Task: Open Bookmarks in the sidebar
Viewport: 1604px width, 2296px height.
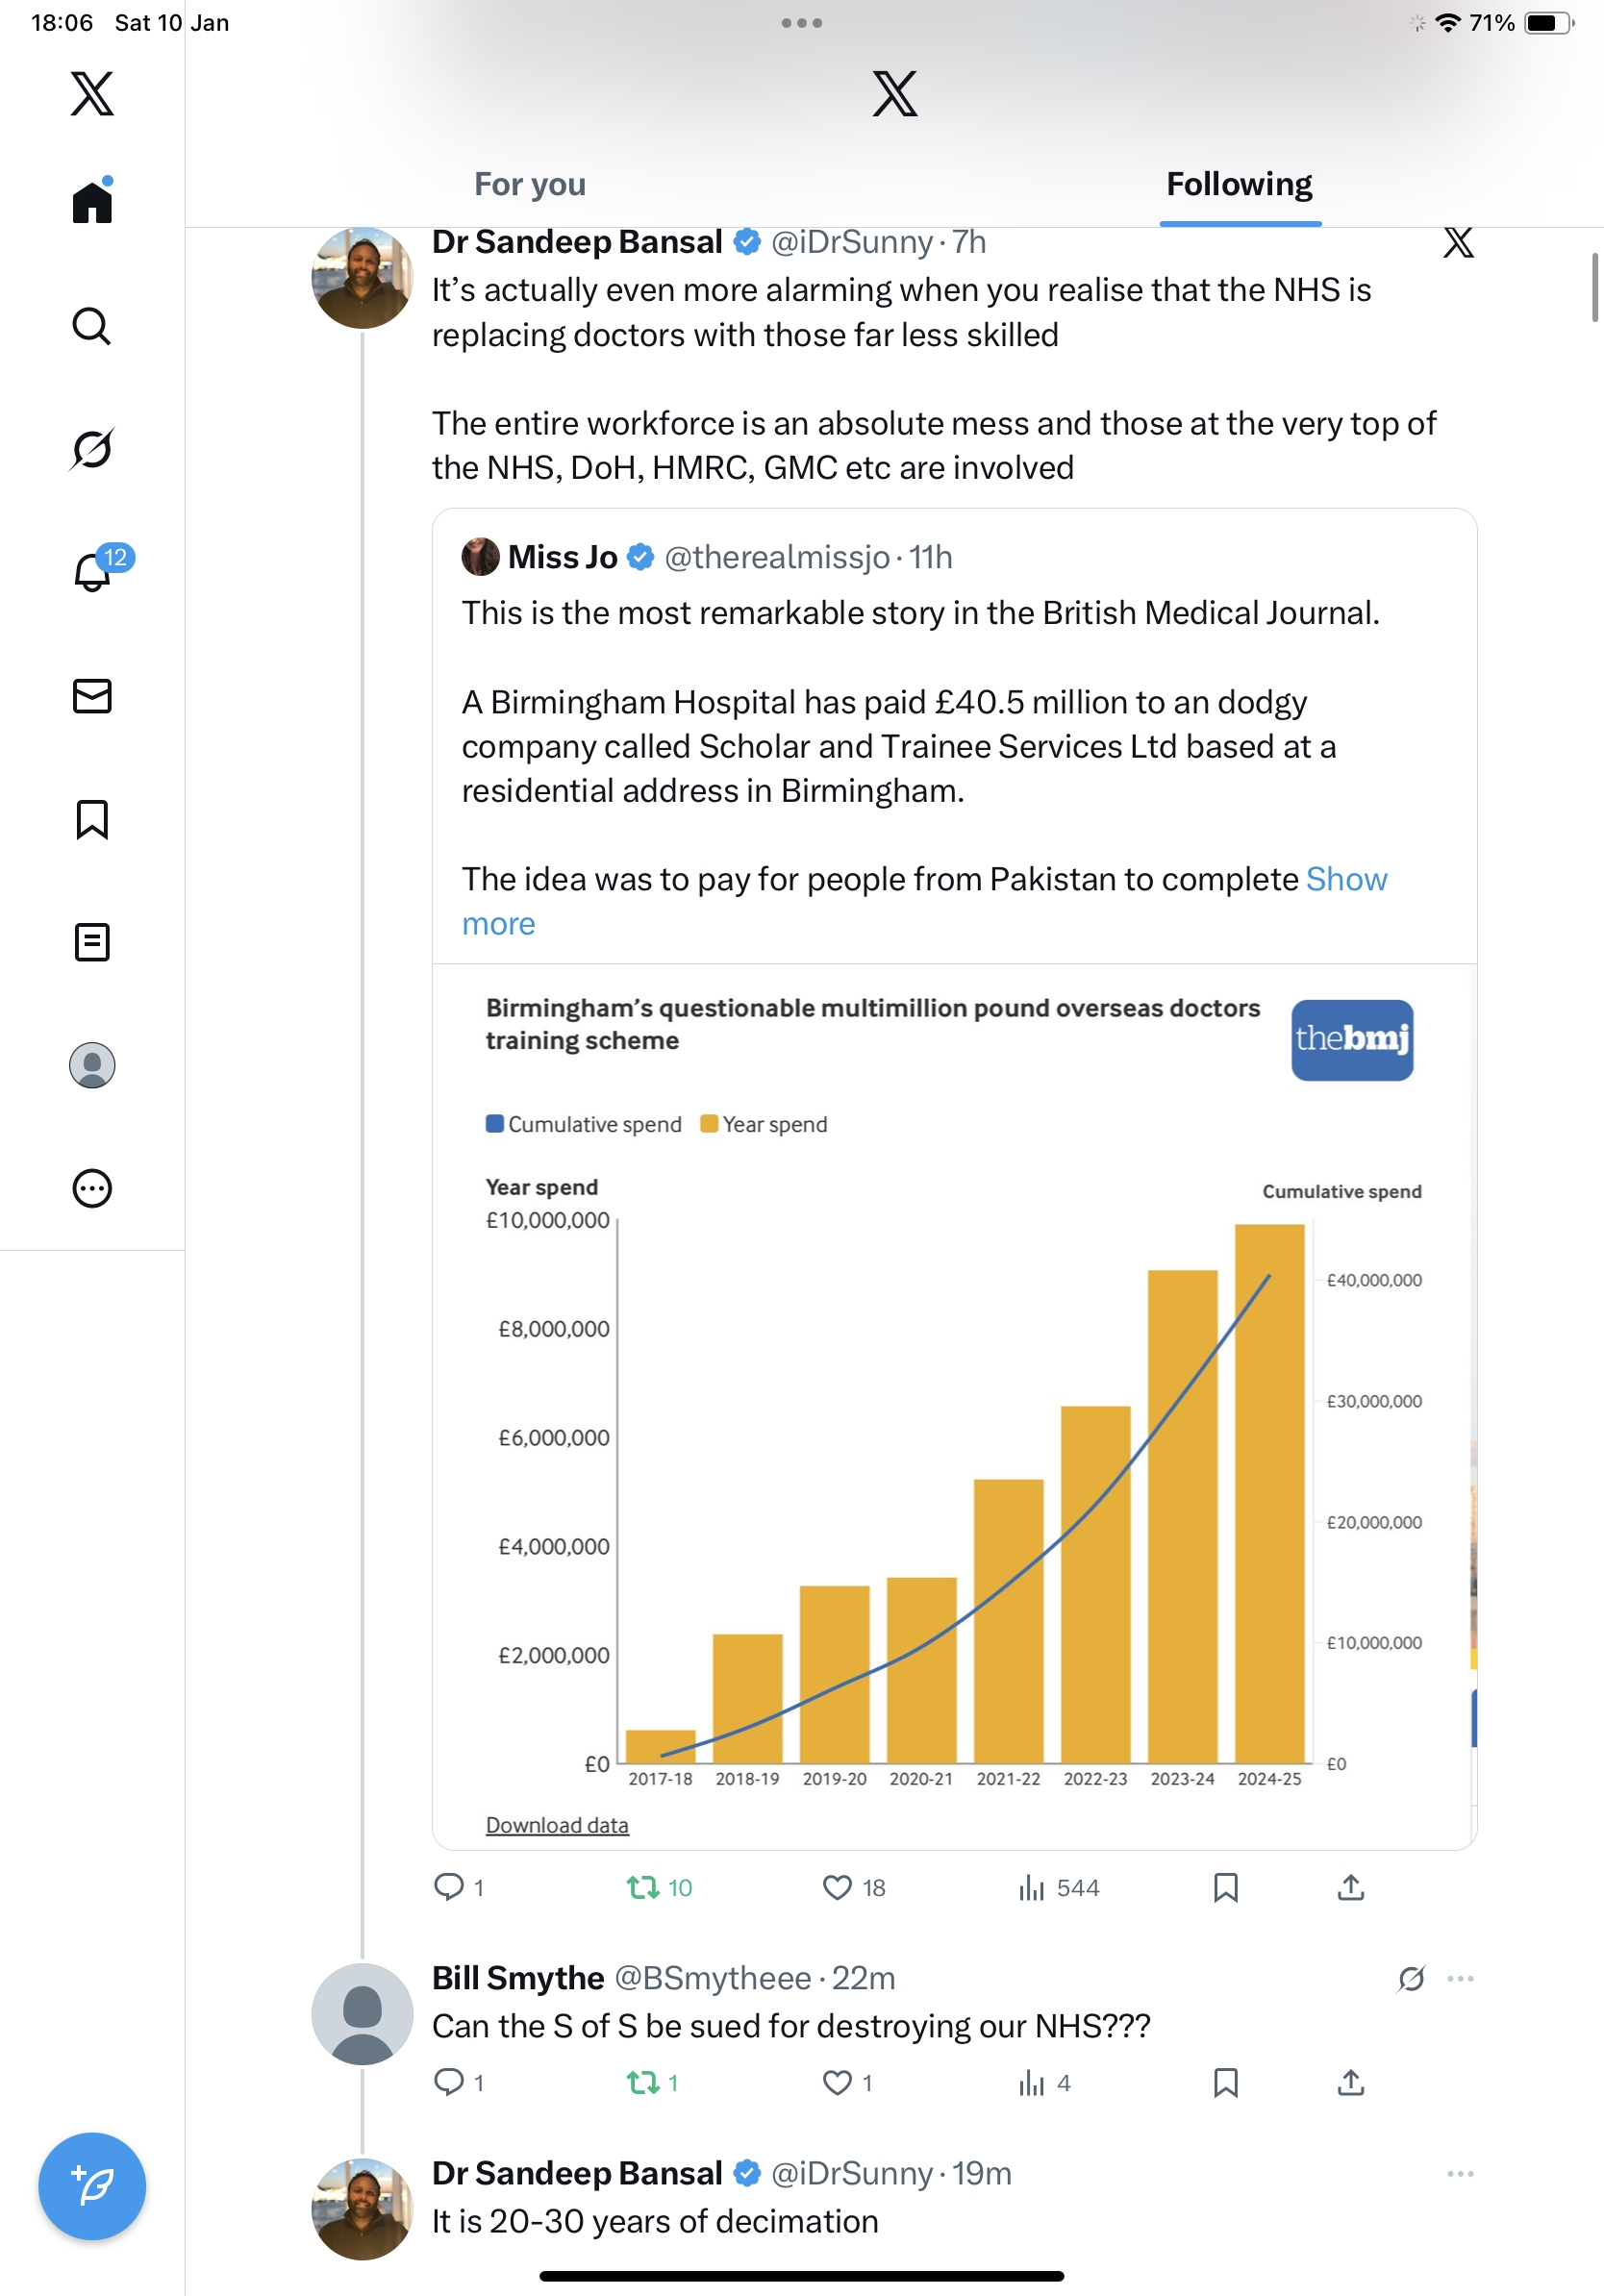Action: pyautogui.click(x=92, y=819)
